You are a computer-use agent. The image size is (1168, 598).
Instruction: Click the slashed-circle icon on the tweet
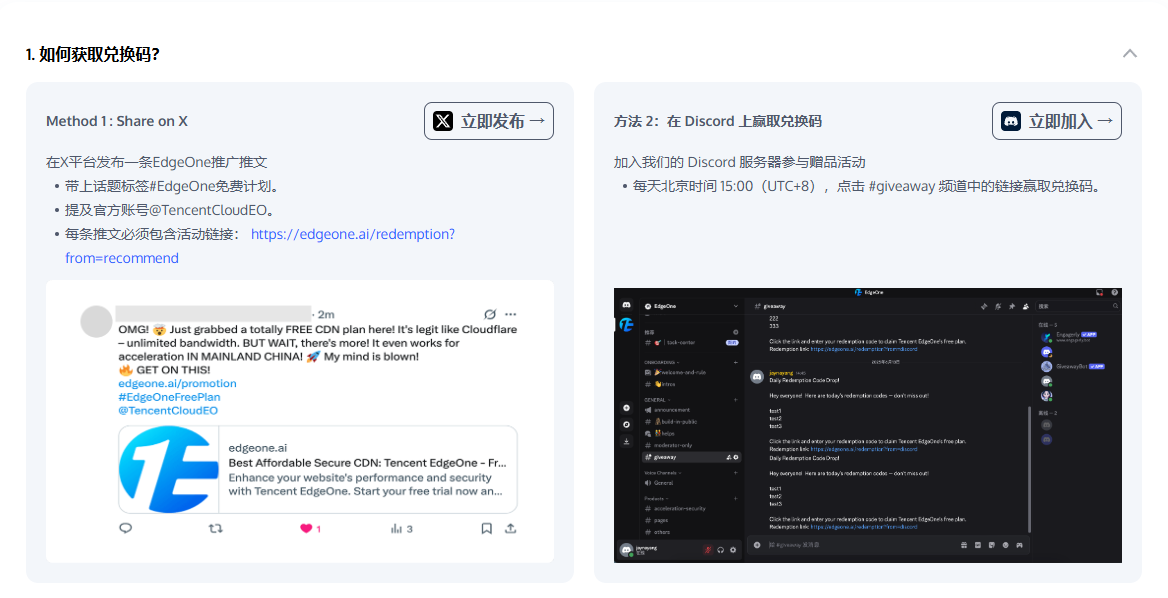coord(489,314)
